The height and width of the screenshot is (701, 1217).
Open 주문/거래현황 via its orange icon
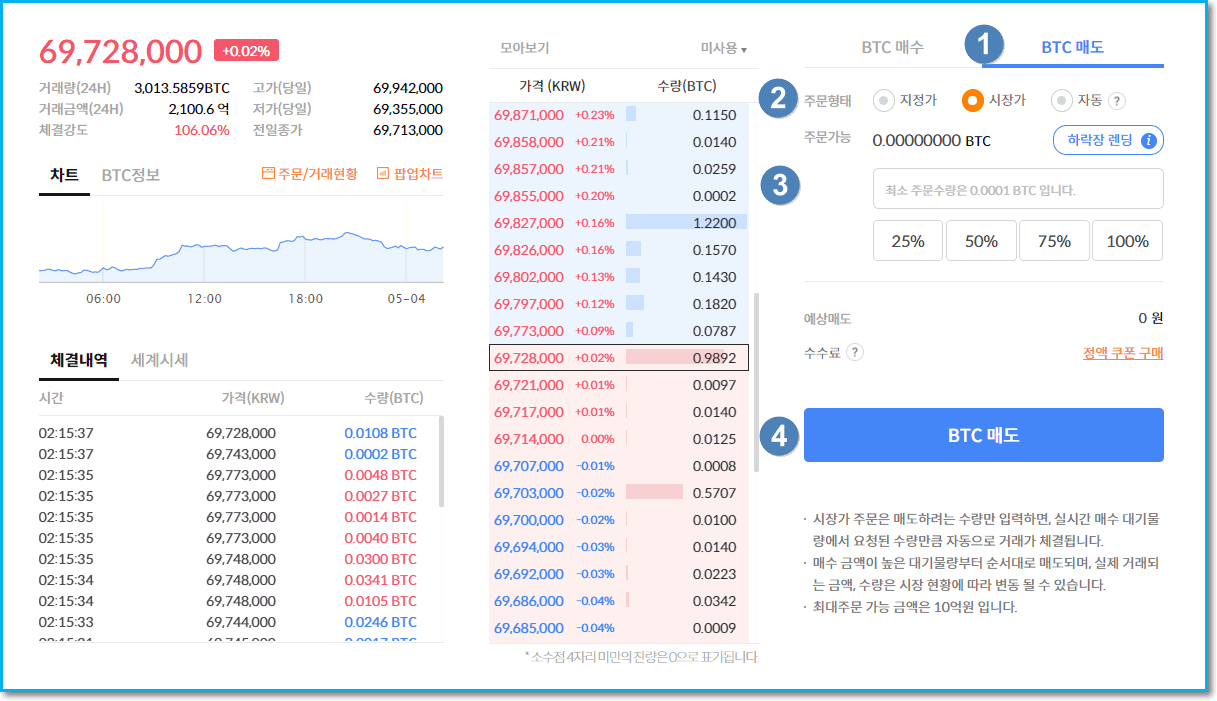[268, 174]
